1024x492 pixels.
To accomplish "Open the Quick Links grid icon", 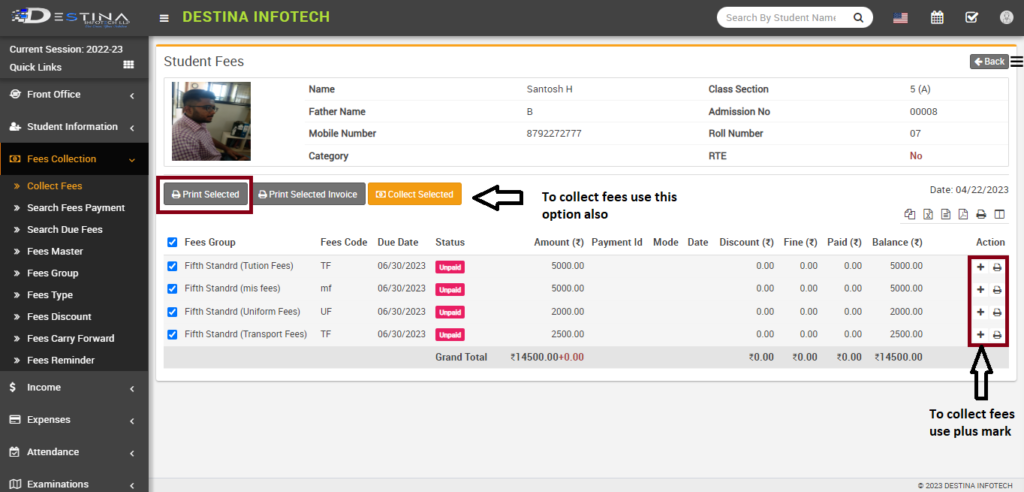I will (128, 66).
